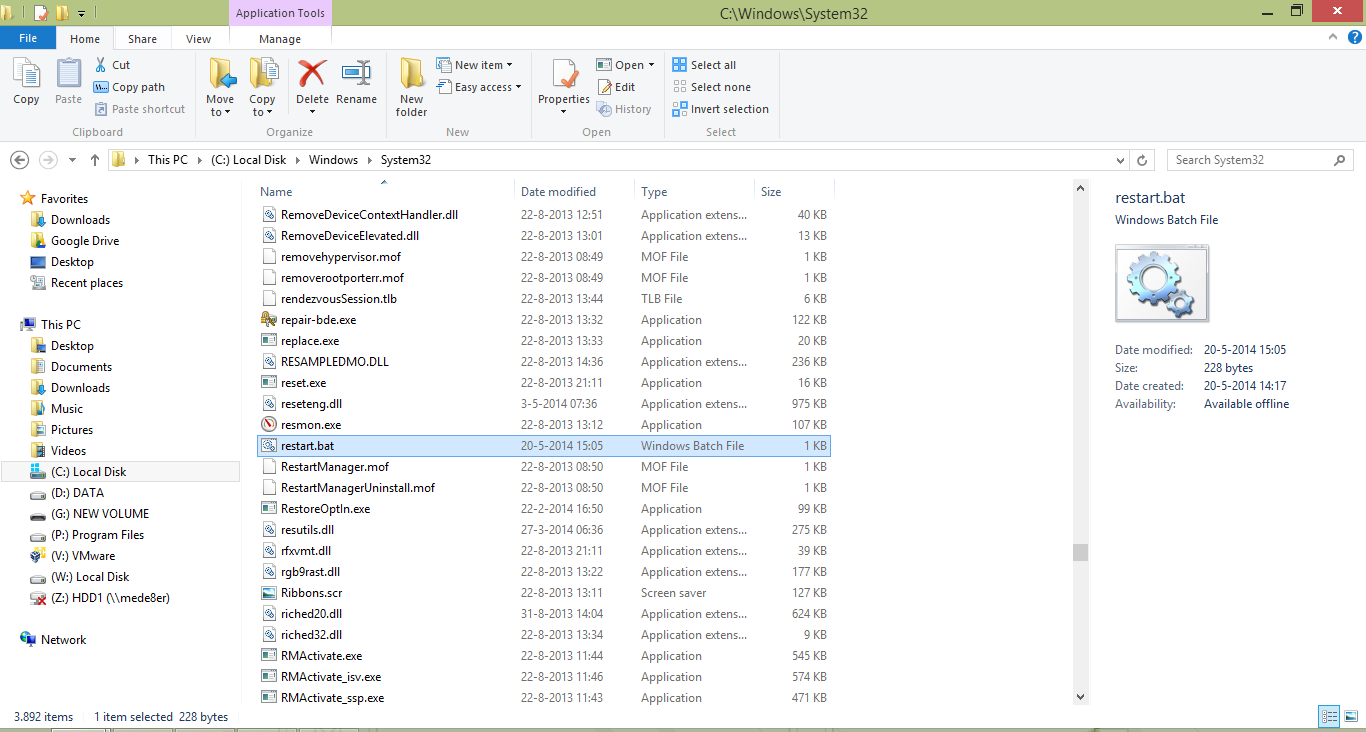Click Windows in the address breadcrumb

[x=333, y=160]
